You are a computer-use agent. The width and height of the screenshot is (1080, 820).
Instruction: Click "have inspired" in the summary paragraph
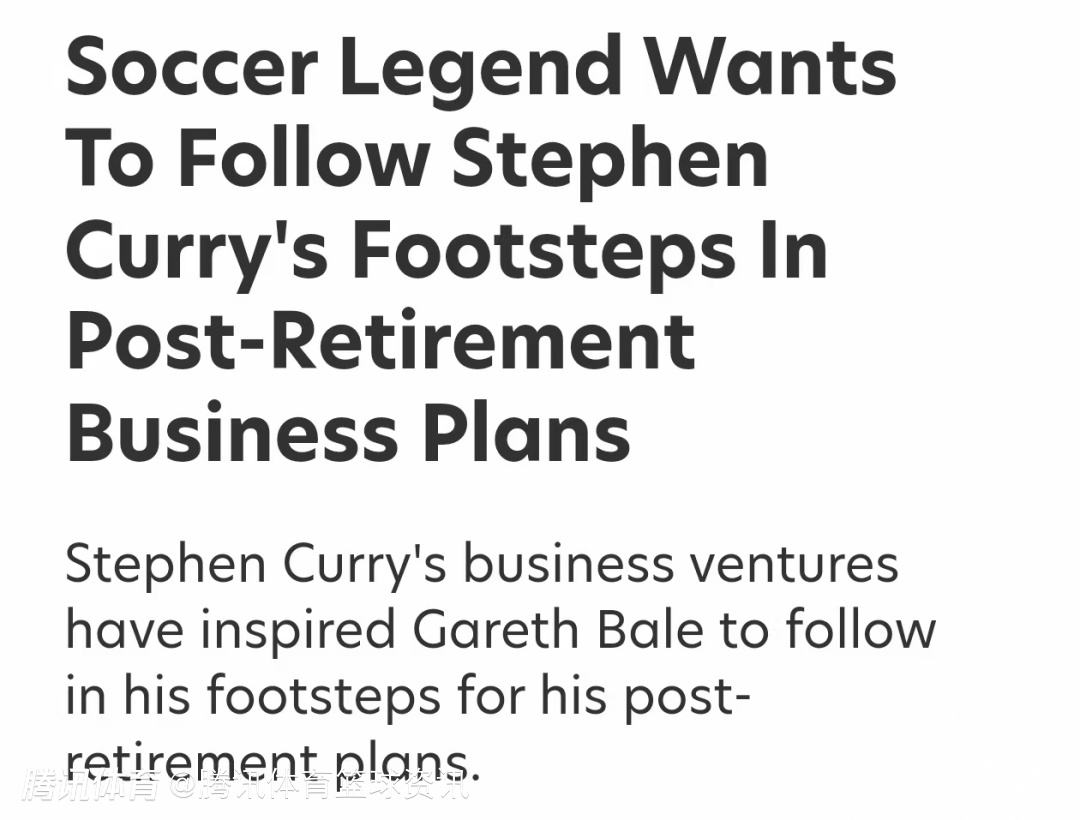tap(230, 631)
